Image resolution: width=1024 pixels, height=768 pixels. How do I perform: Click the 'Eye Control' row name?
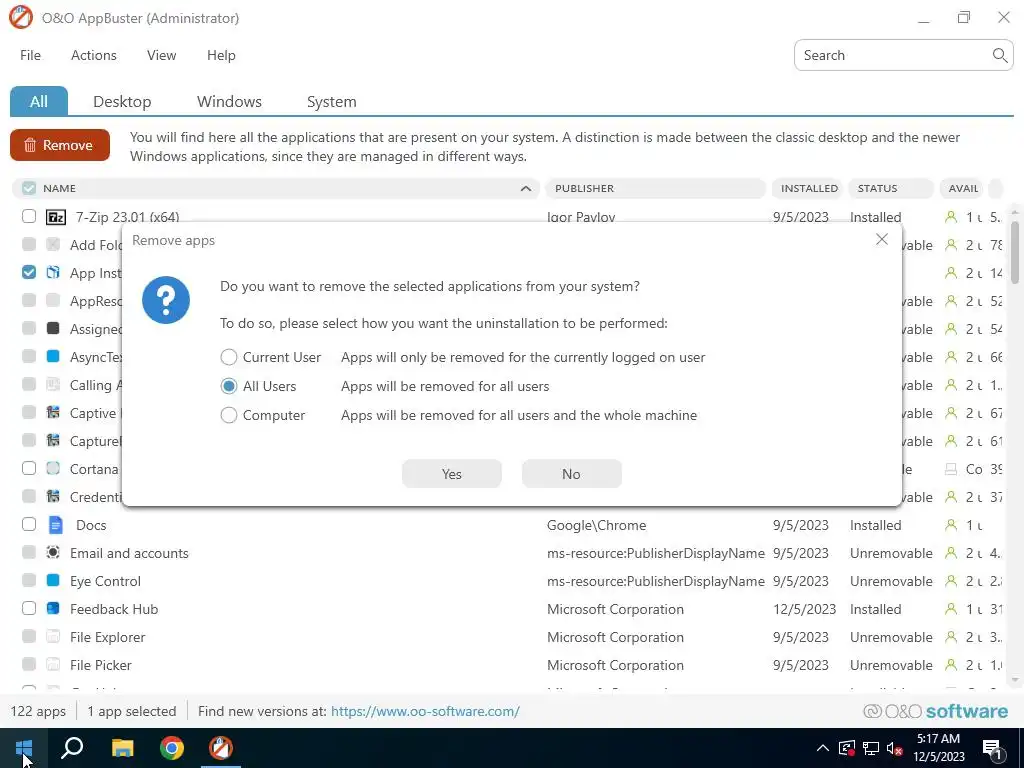click(105, 581)
